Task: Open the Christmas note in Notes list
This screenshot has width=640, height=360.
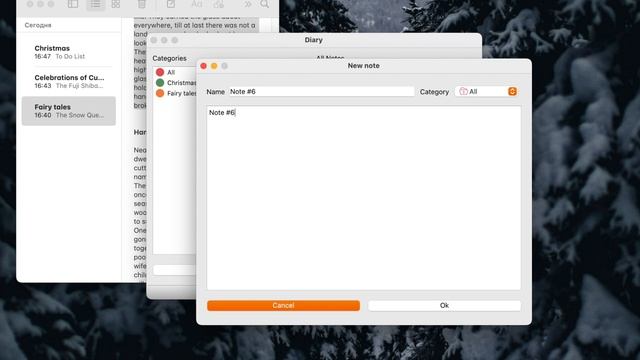Action: 69,52
